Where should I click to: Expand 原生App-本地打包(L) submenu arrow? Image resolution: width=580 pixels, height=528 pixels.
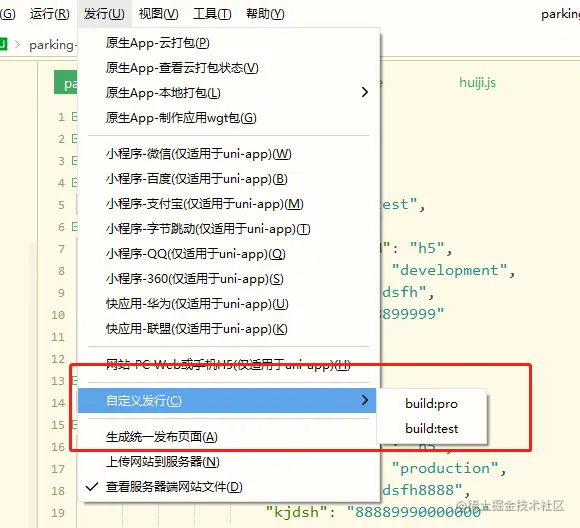(365, 92)
